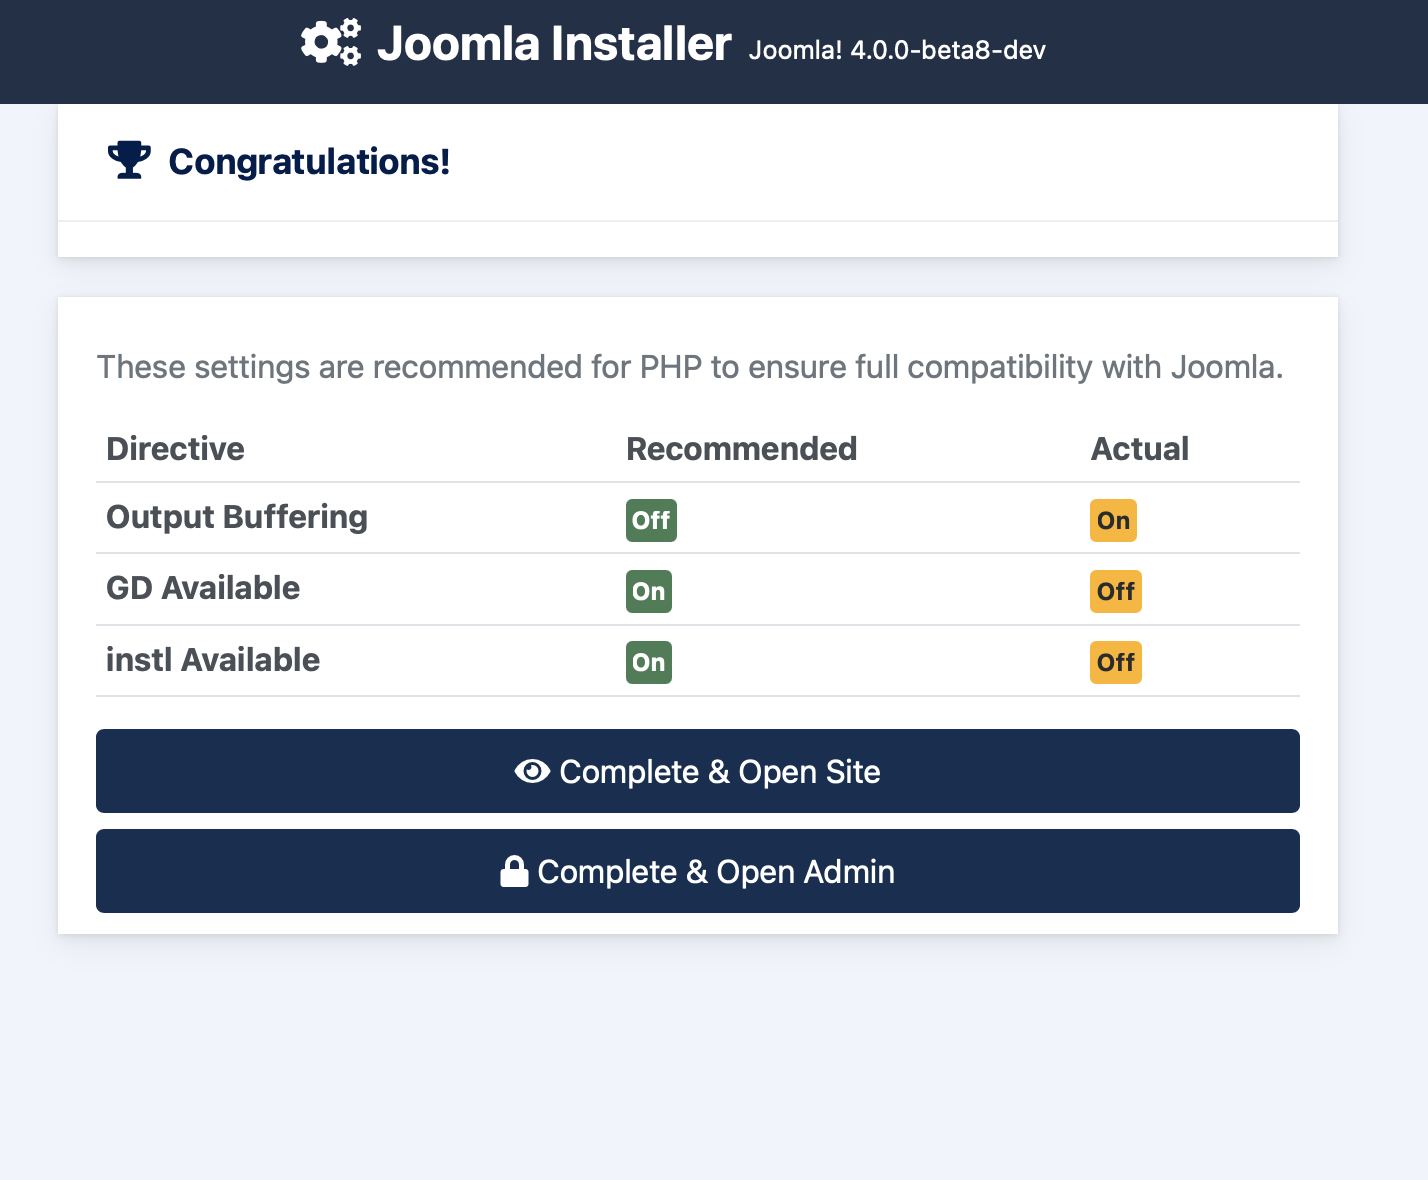Image resolution: width=1428 pixels, height=1180 pixels.
Task: Click the Output Buffering row label
Action: (237, 517)
